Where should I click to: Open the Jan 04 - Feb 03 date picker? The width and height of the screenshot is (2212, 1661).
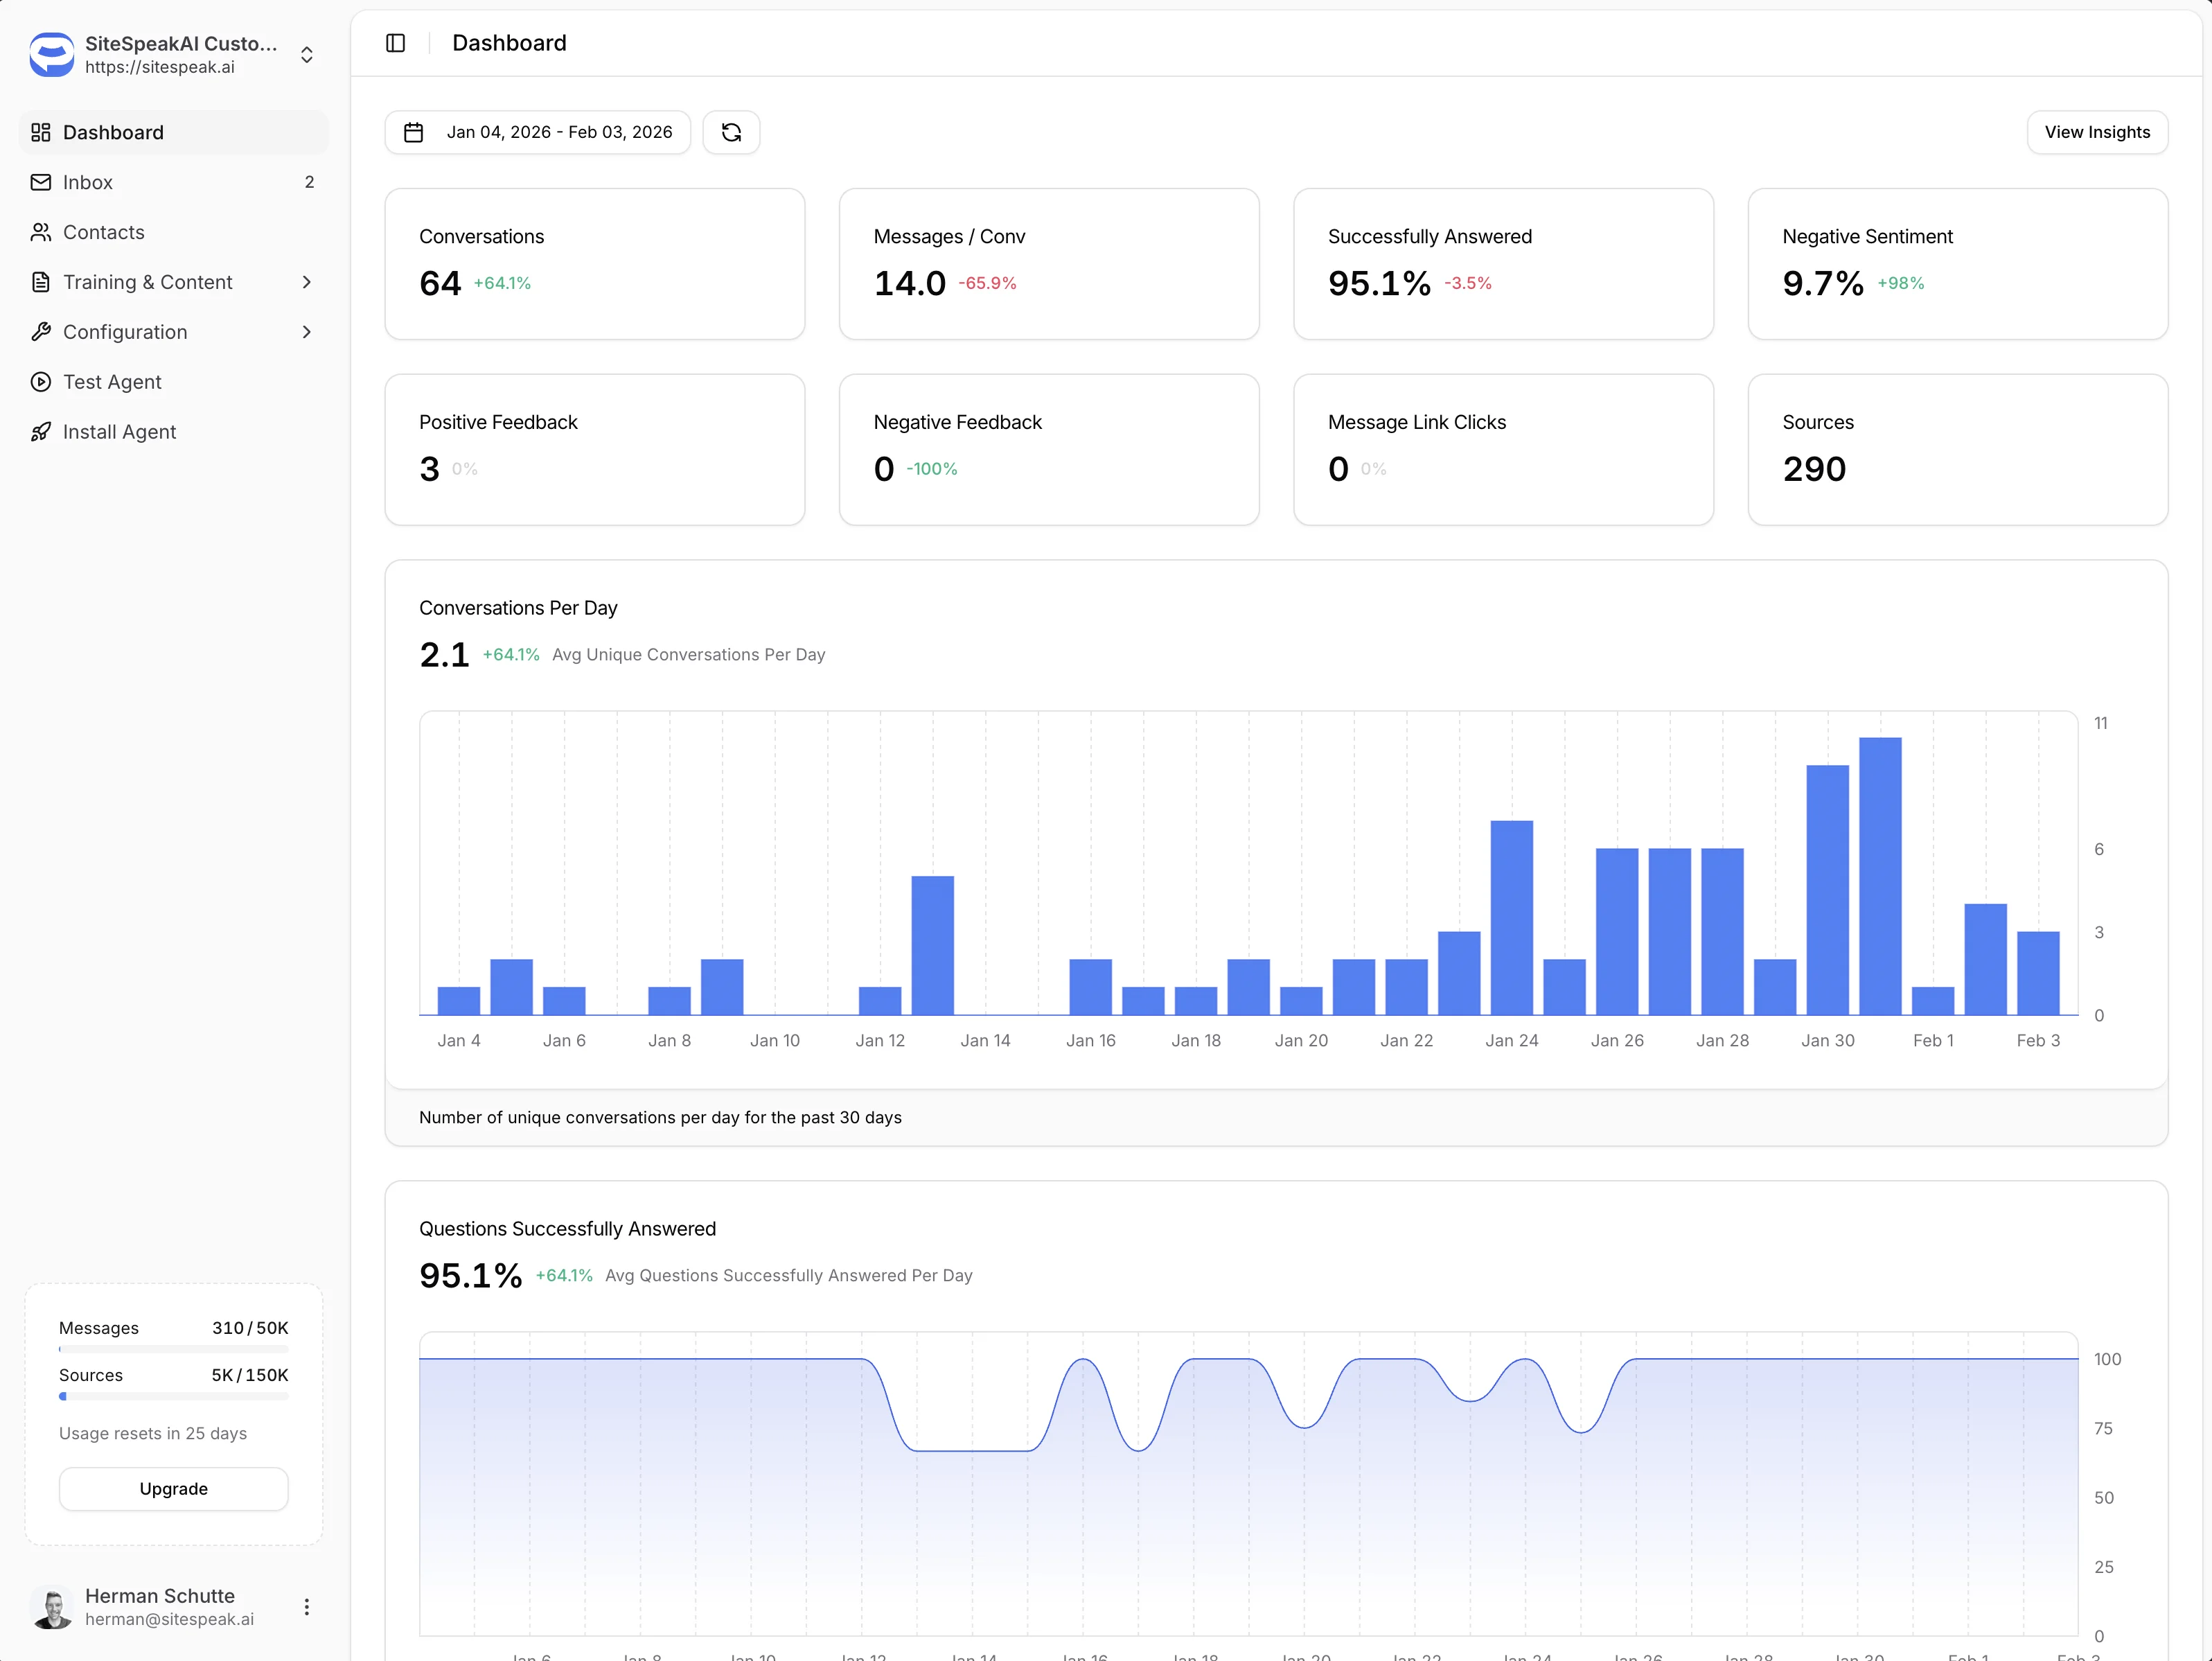[x=558, y=132]
